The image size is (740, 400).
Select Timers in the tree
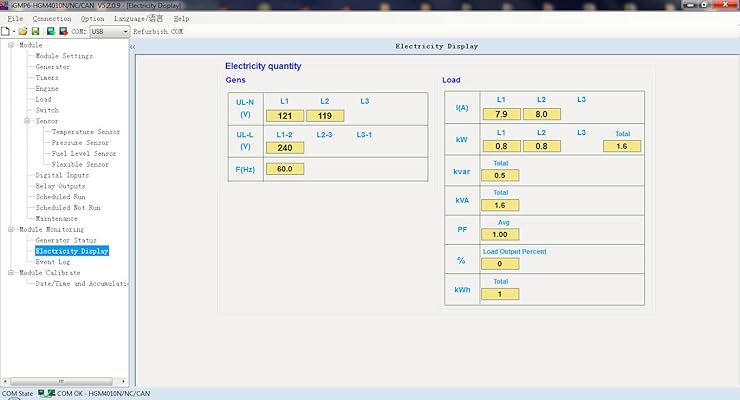(47, 78)
